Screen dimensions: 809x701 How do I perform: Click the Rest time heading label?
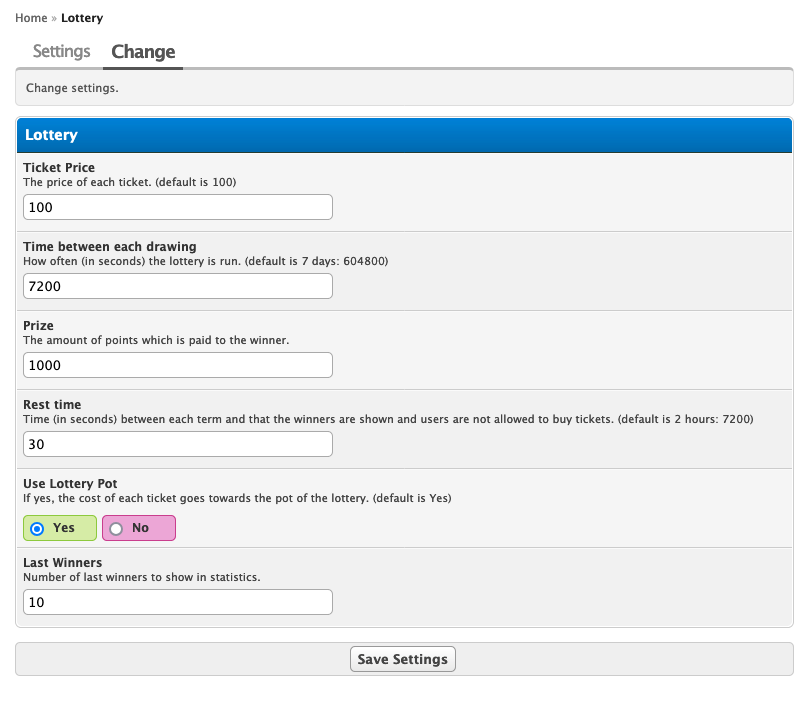tap(52, 404)
